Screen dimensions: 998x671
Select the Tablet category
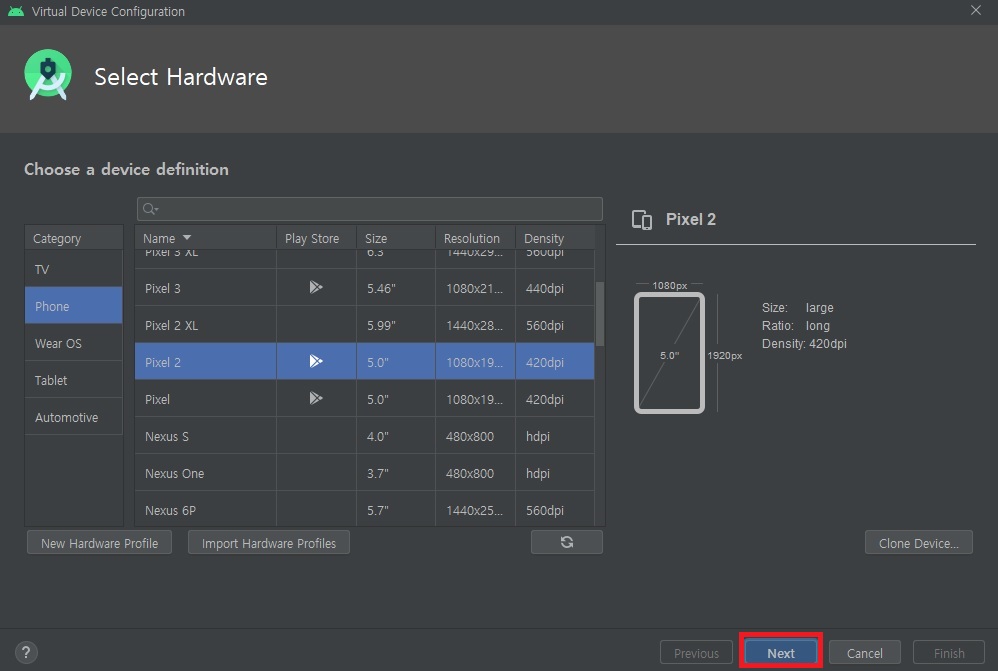(x=73, y=379)
